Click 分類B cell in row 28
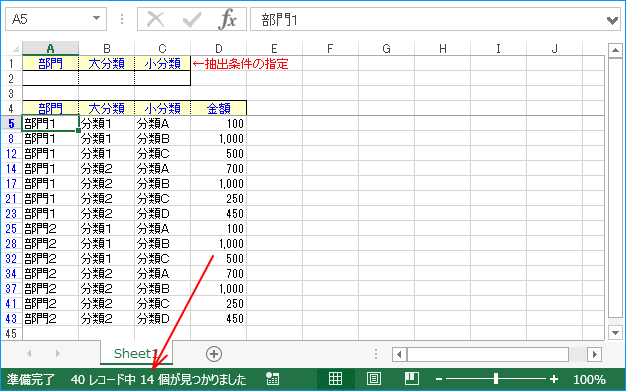The width and height of the screenshot is (626, 391). 162,244
